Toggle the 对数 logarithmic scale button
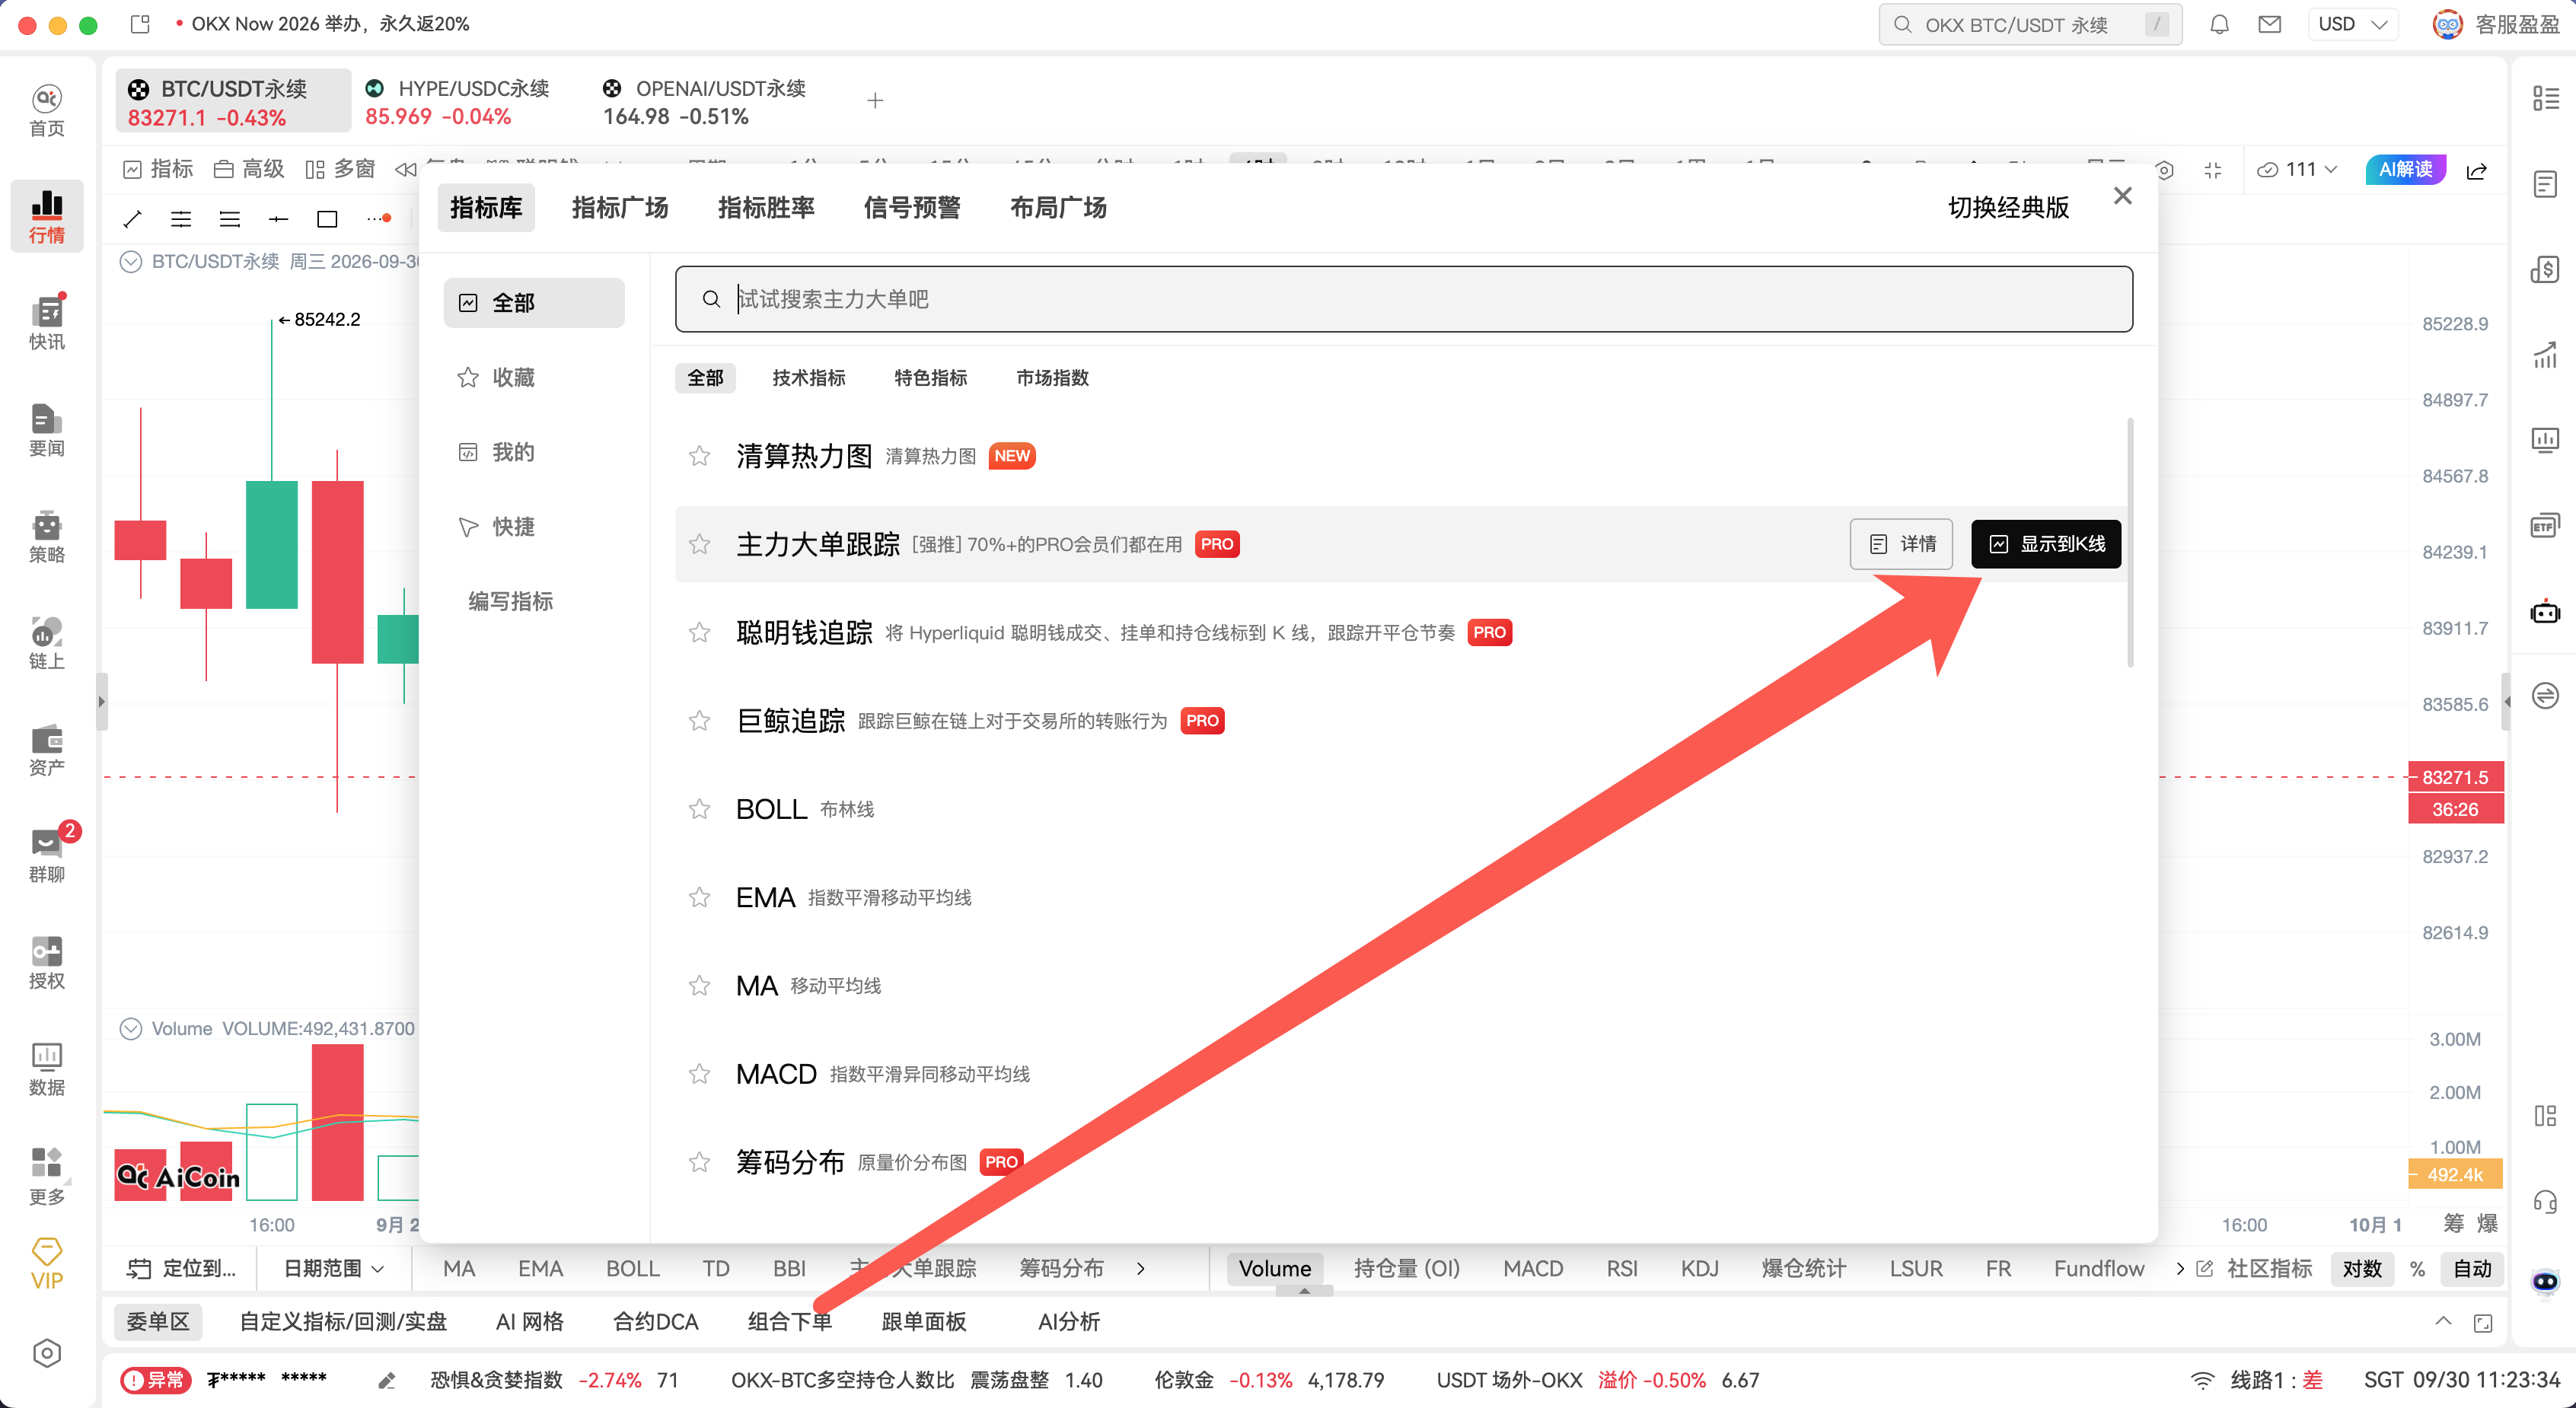This screenshot has height=1408, width=2576. 2362,1268
